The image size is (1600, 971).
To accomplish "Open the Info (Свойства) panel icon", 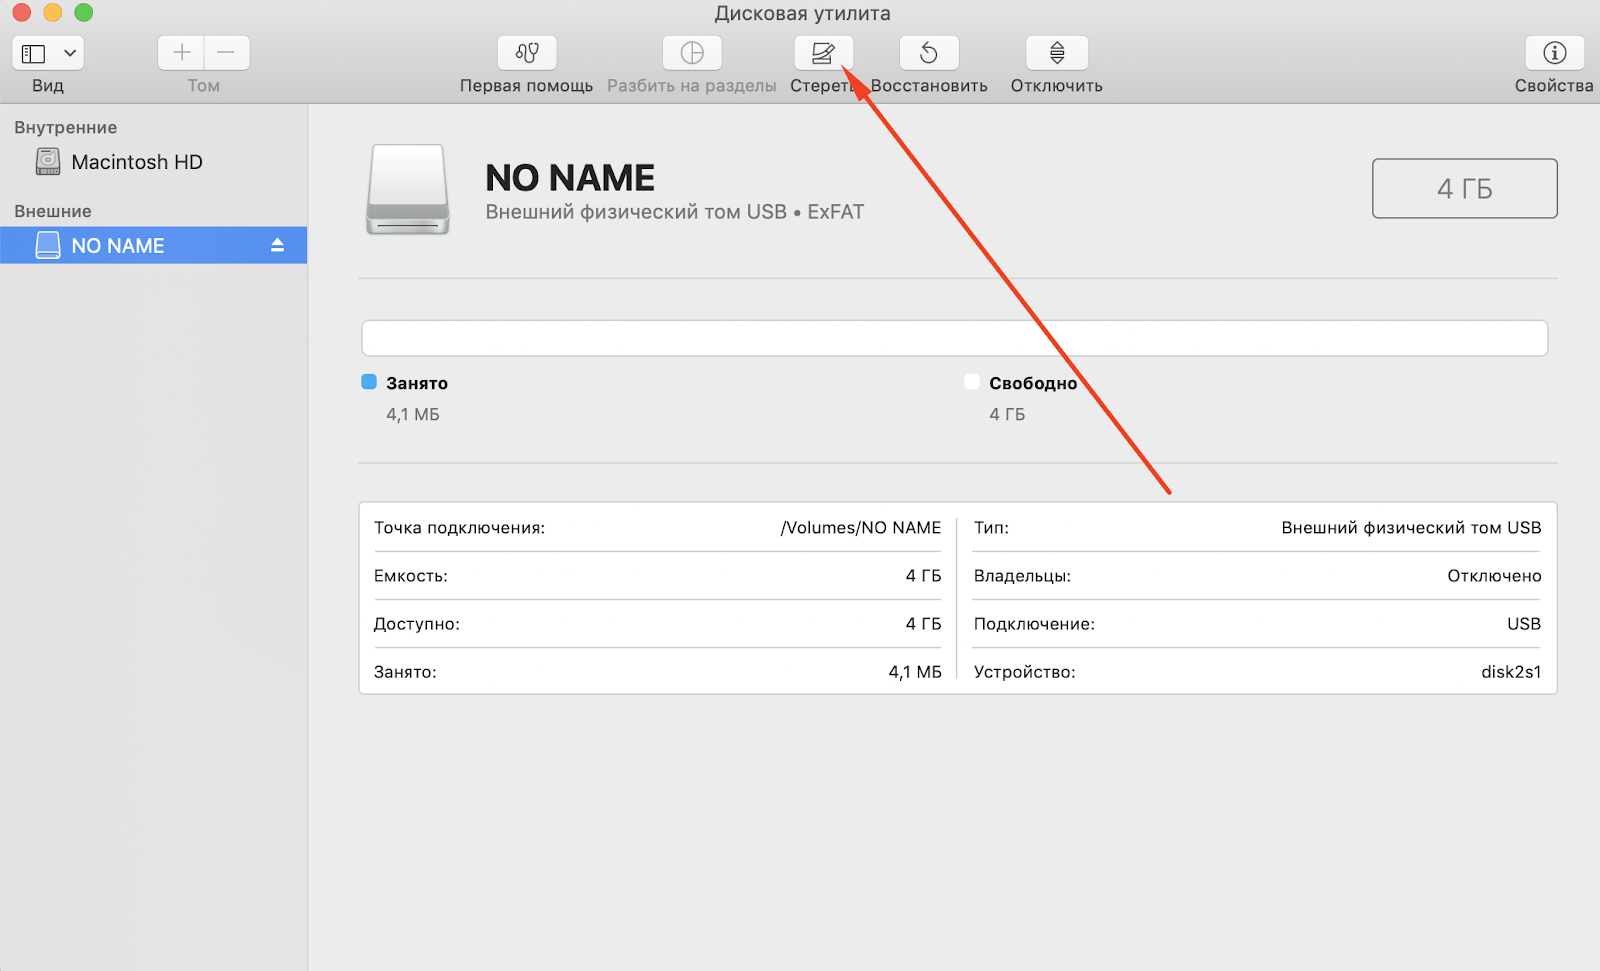I will pos(1554,53).
